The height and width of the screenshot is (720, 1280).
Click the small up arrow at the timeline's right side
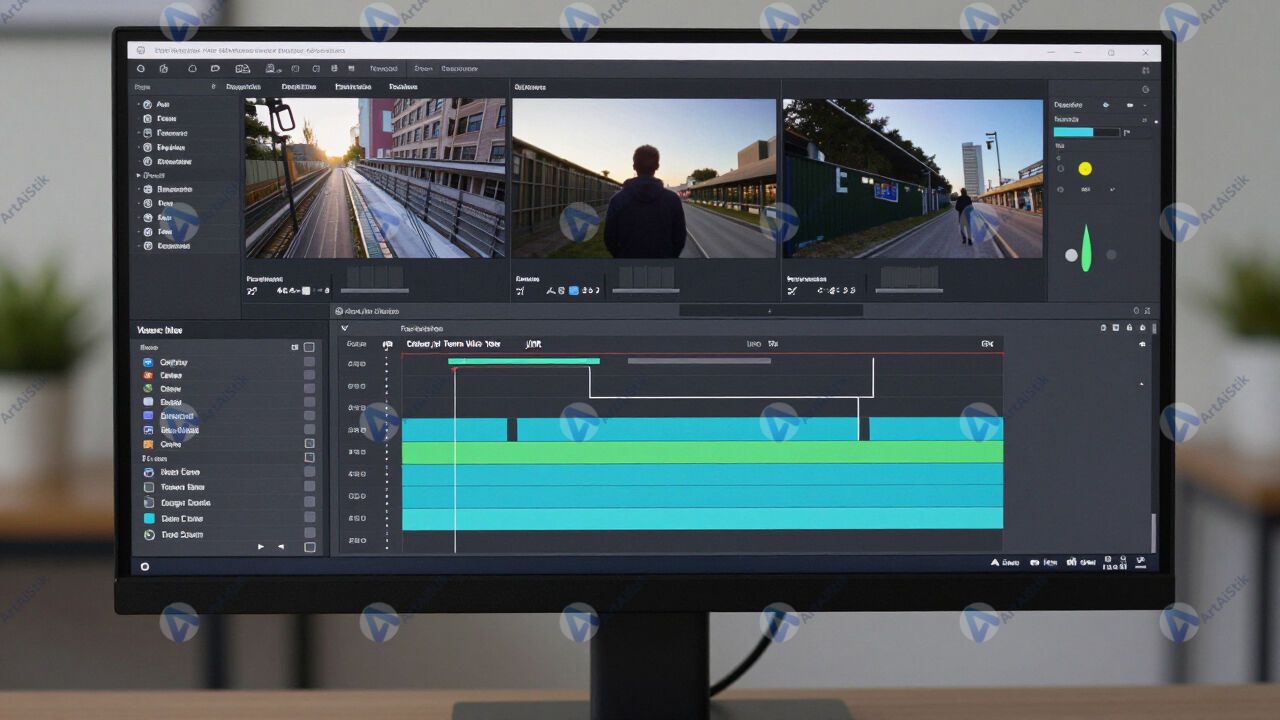click(x=1142, y=383)
